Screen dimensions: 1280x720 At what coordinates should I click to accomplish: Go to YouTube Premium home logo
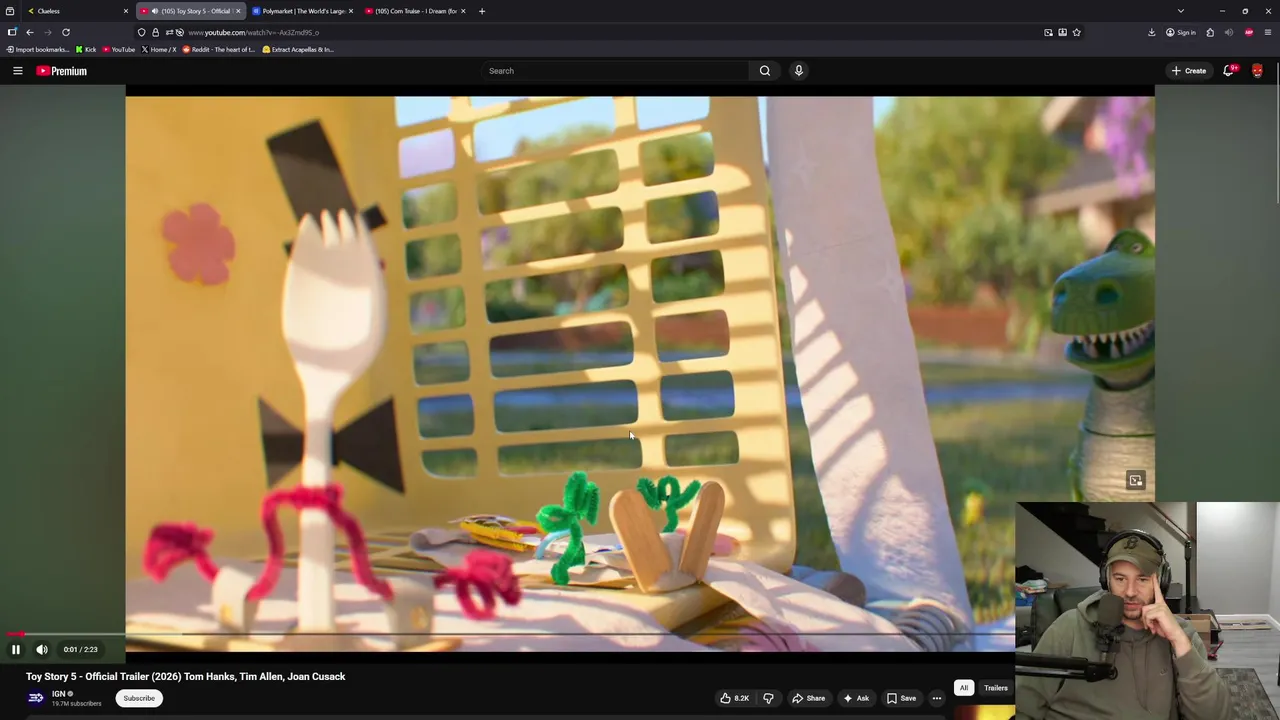tap(62, 71)
